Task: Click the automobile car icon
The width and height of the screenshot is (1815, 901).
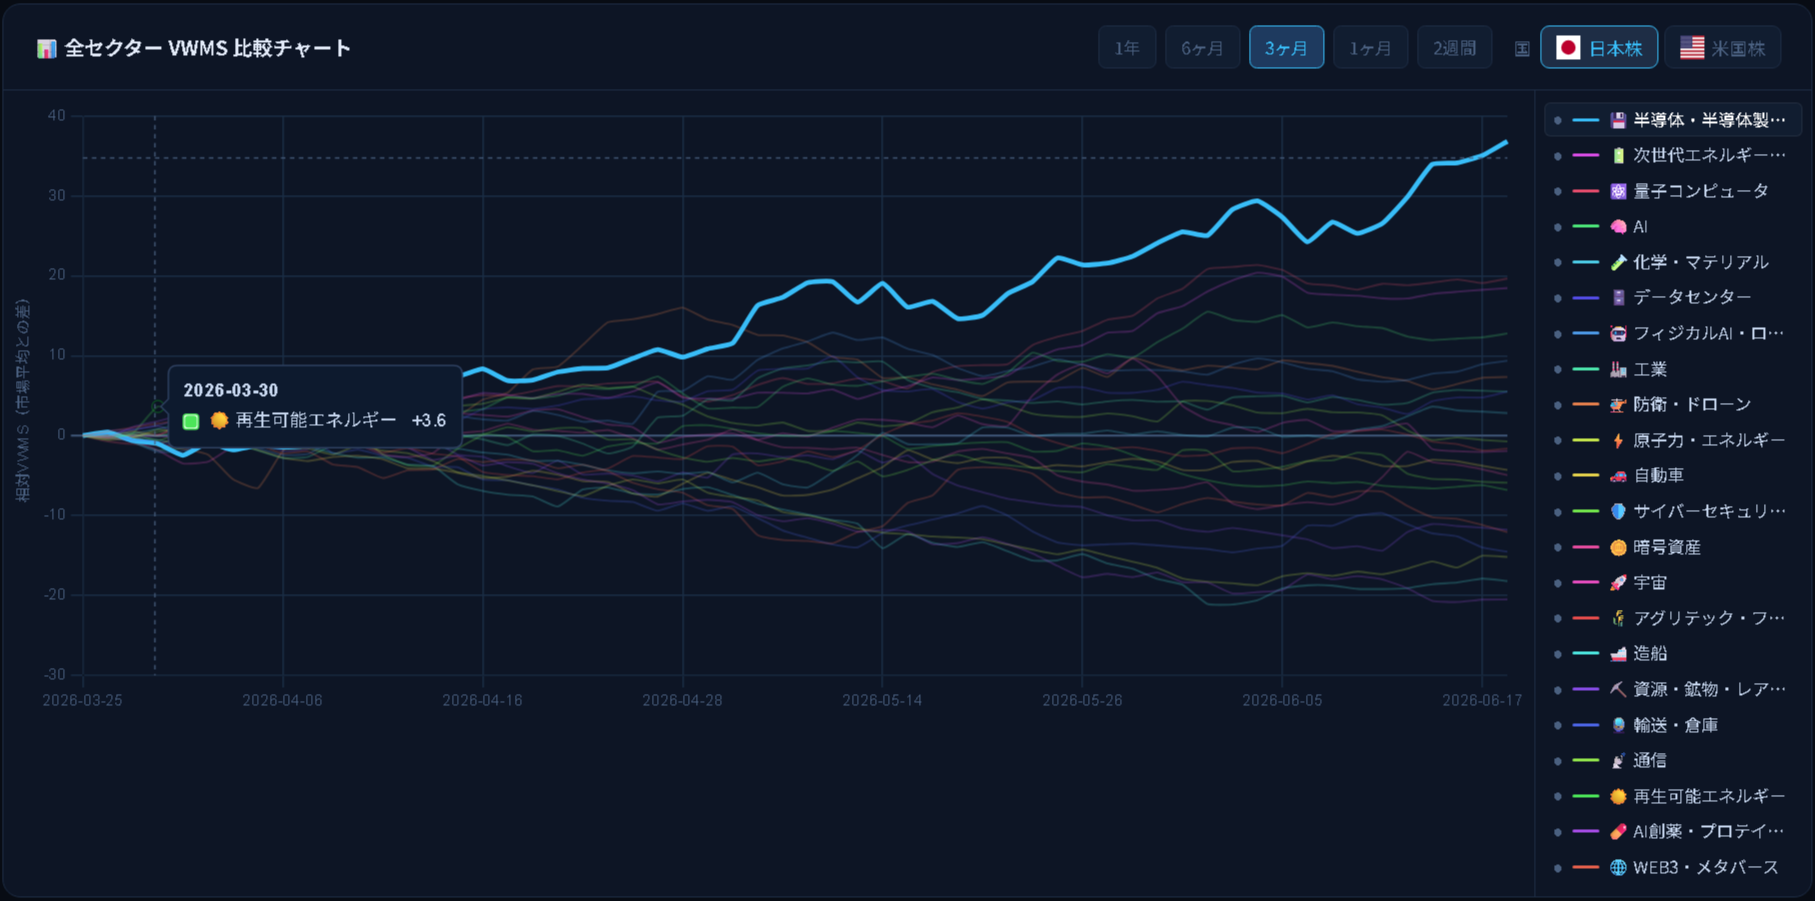Action: (1618, 476)
